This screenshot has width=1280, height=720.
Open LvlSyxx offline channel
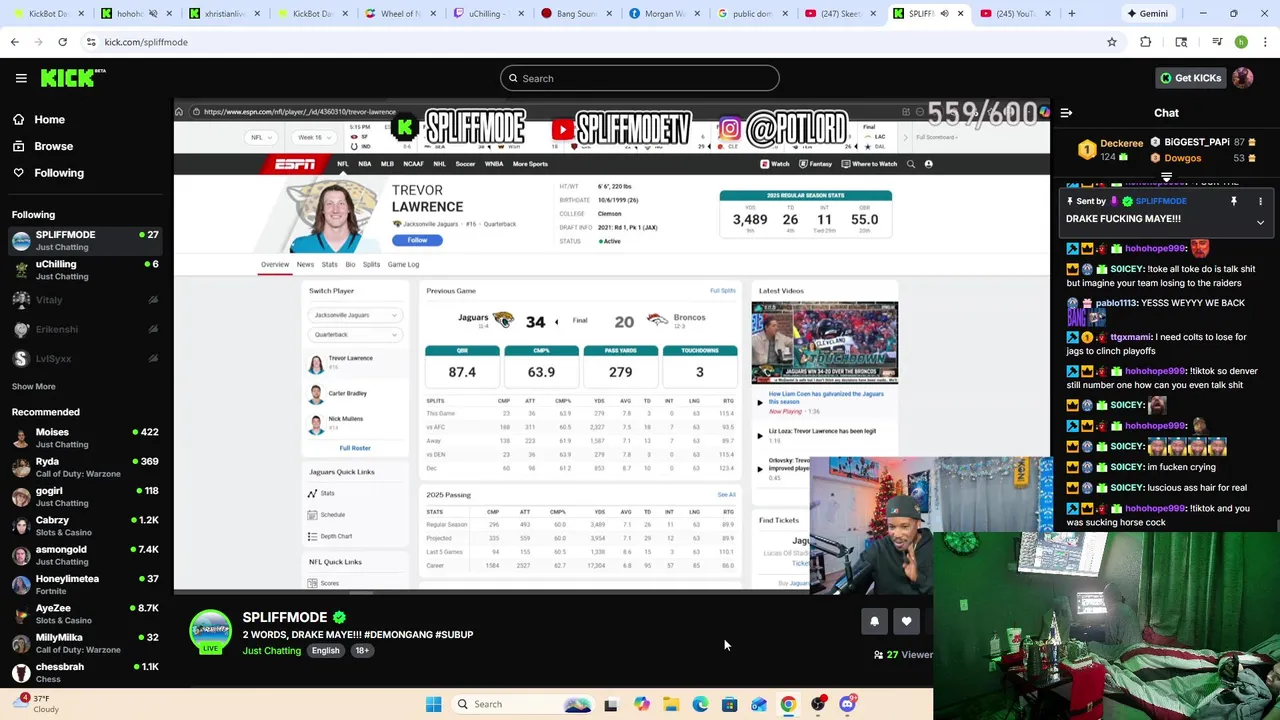pyautogui.click(x=86, y=358)
